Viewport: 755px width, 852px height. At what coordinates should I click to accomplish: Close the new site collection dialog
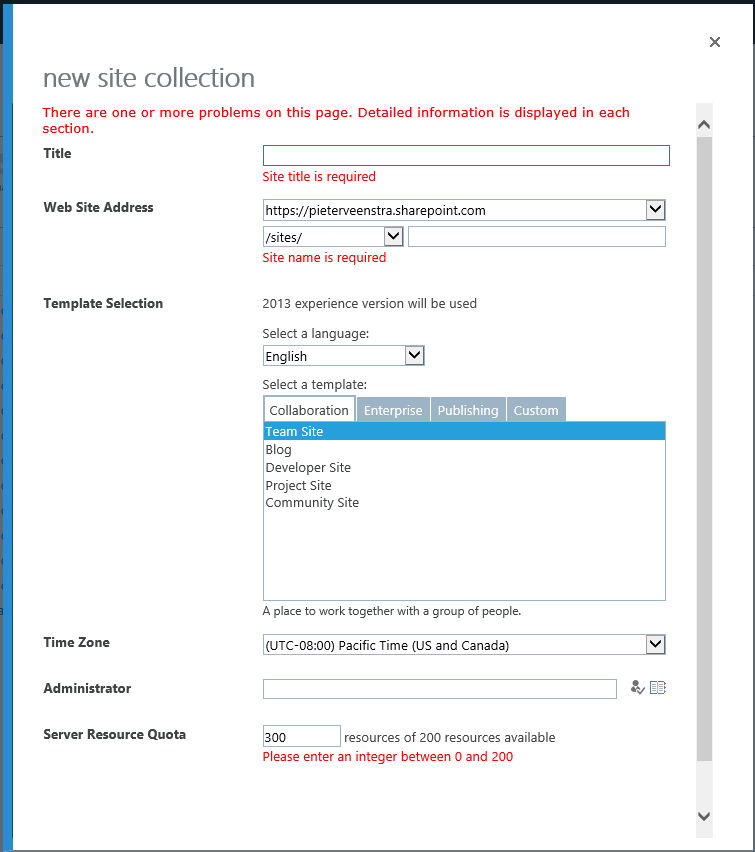click(715, 42)
